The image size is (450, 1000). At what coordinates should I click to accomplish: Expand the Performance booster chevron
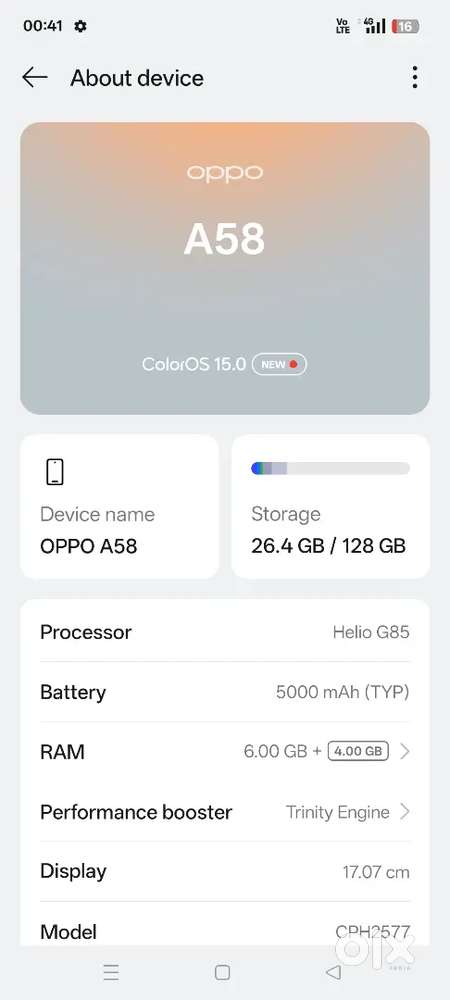(404, 811)
